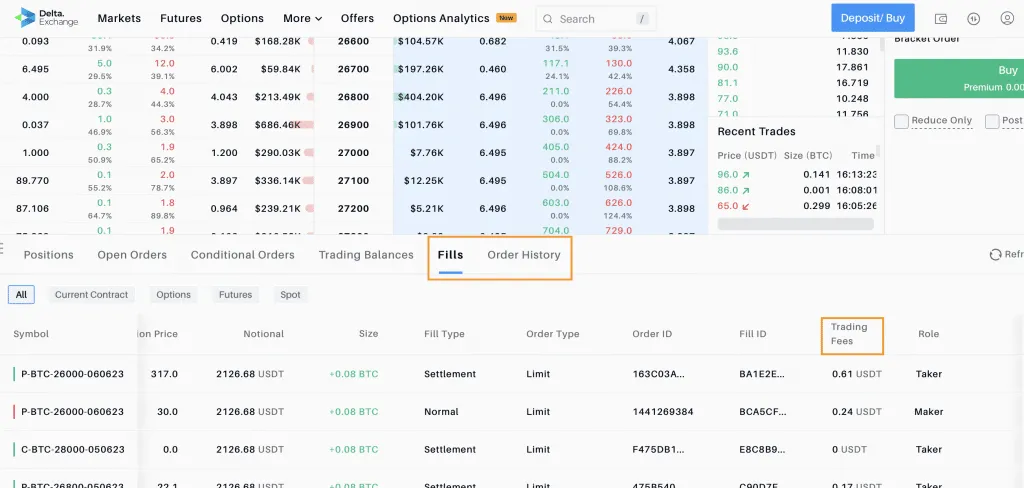This screenshot has height=488, width=1024.
Task: Click the Fill ID column header
Action: 753,334
